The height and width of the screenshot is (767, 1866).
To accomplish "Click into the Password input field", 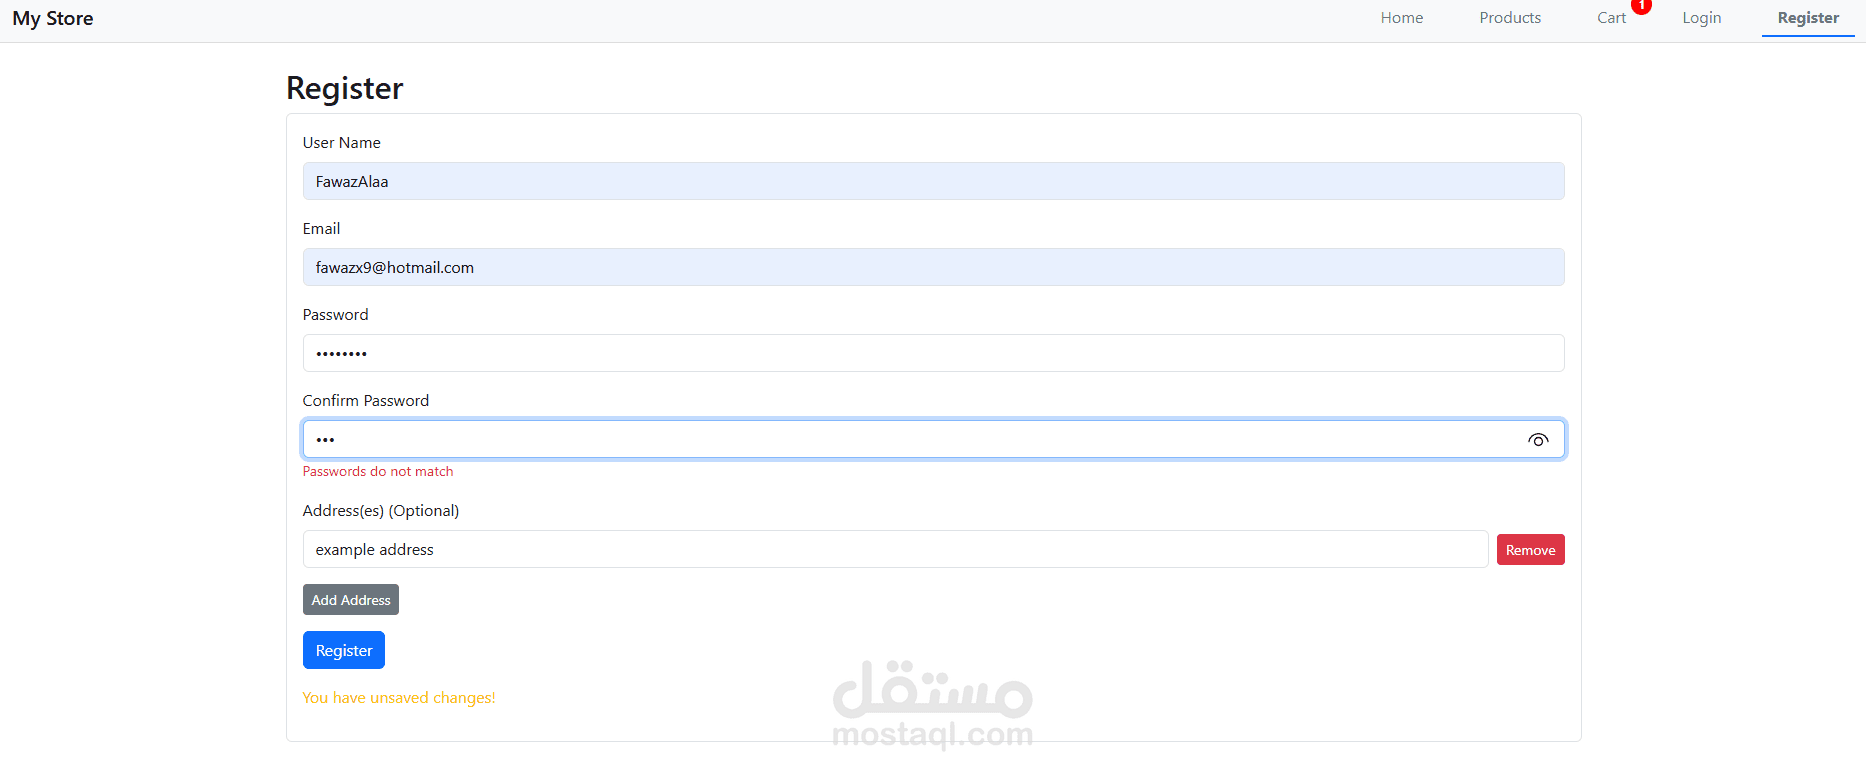I will (933, 353).
